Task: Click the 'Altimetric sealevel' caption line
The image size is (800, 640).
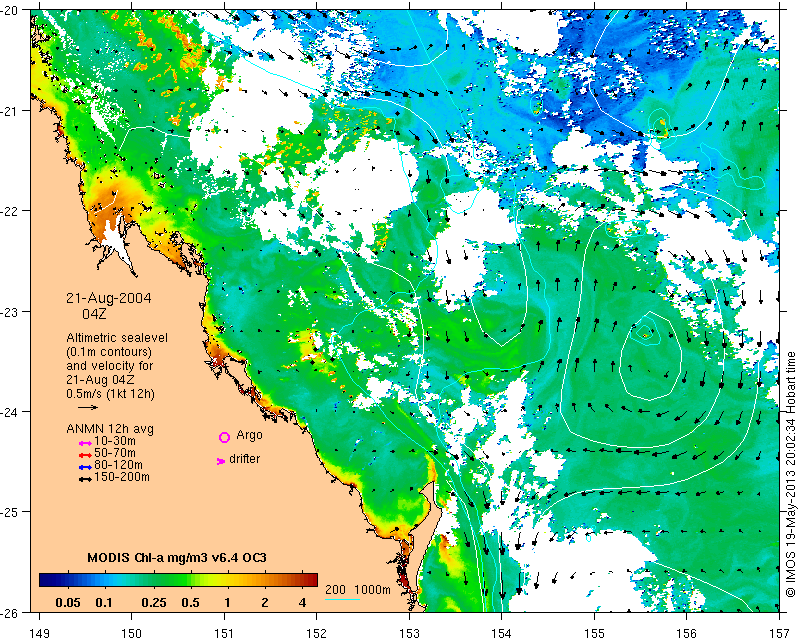Action: pos(117,338)
